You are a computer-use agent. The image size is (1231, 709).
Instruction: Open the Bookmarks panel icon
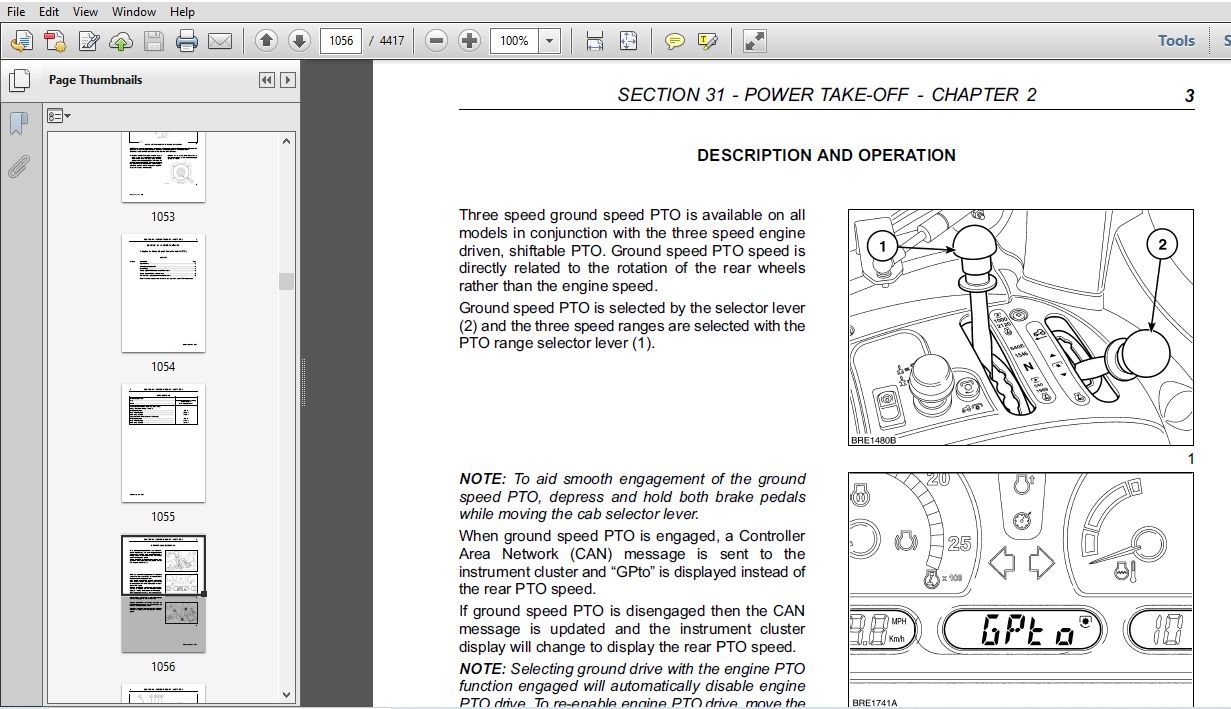coord(18,123)
